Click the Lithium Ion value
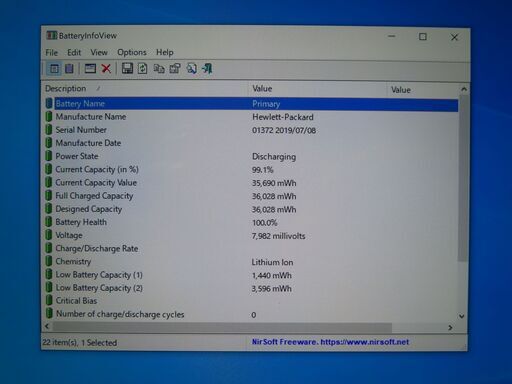 (272, 262)
